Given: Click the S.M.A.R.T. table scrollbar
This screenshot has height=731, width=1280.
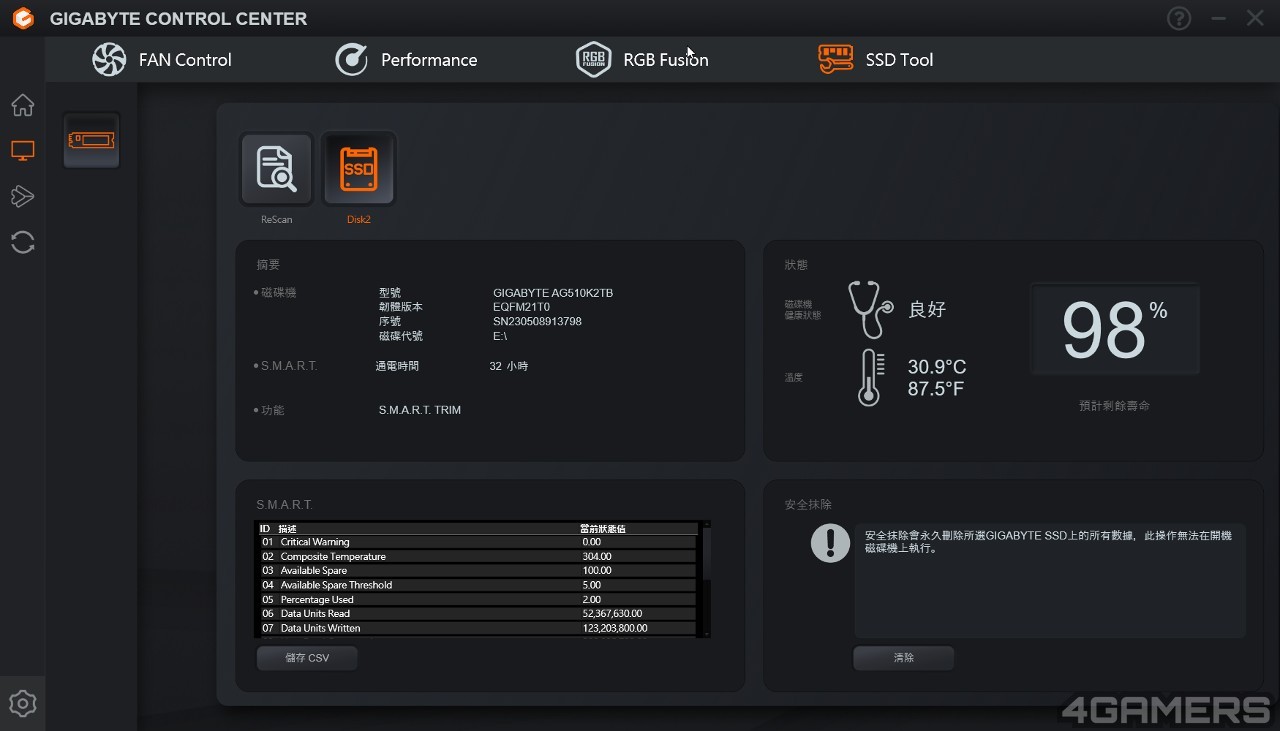Looking at the screenshot, I should click(x=706, y=578).
